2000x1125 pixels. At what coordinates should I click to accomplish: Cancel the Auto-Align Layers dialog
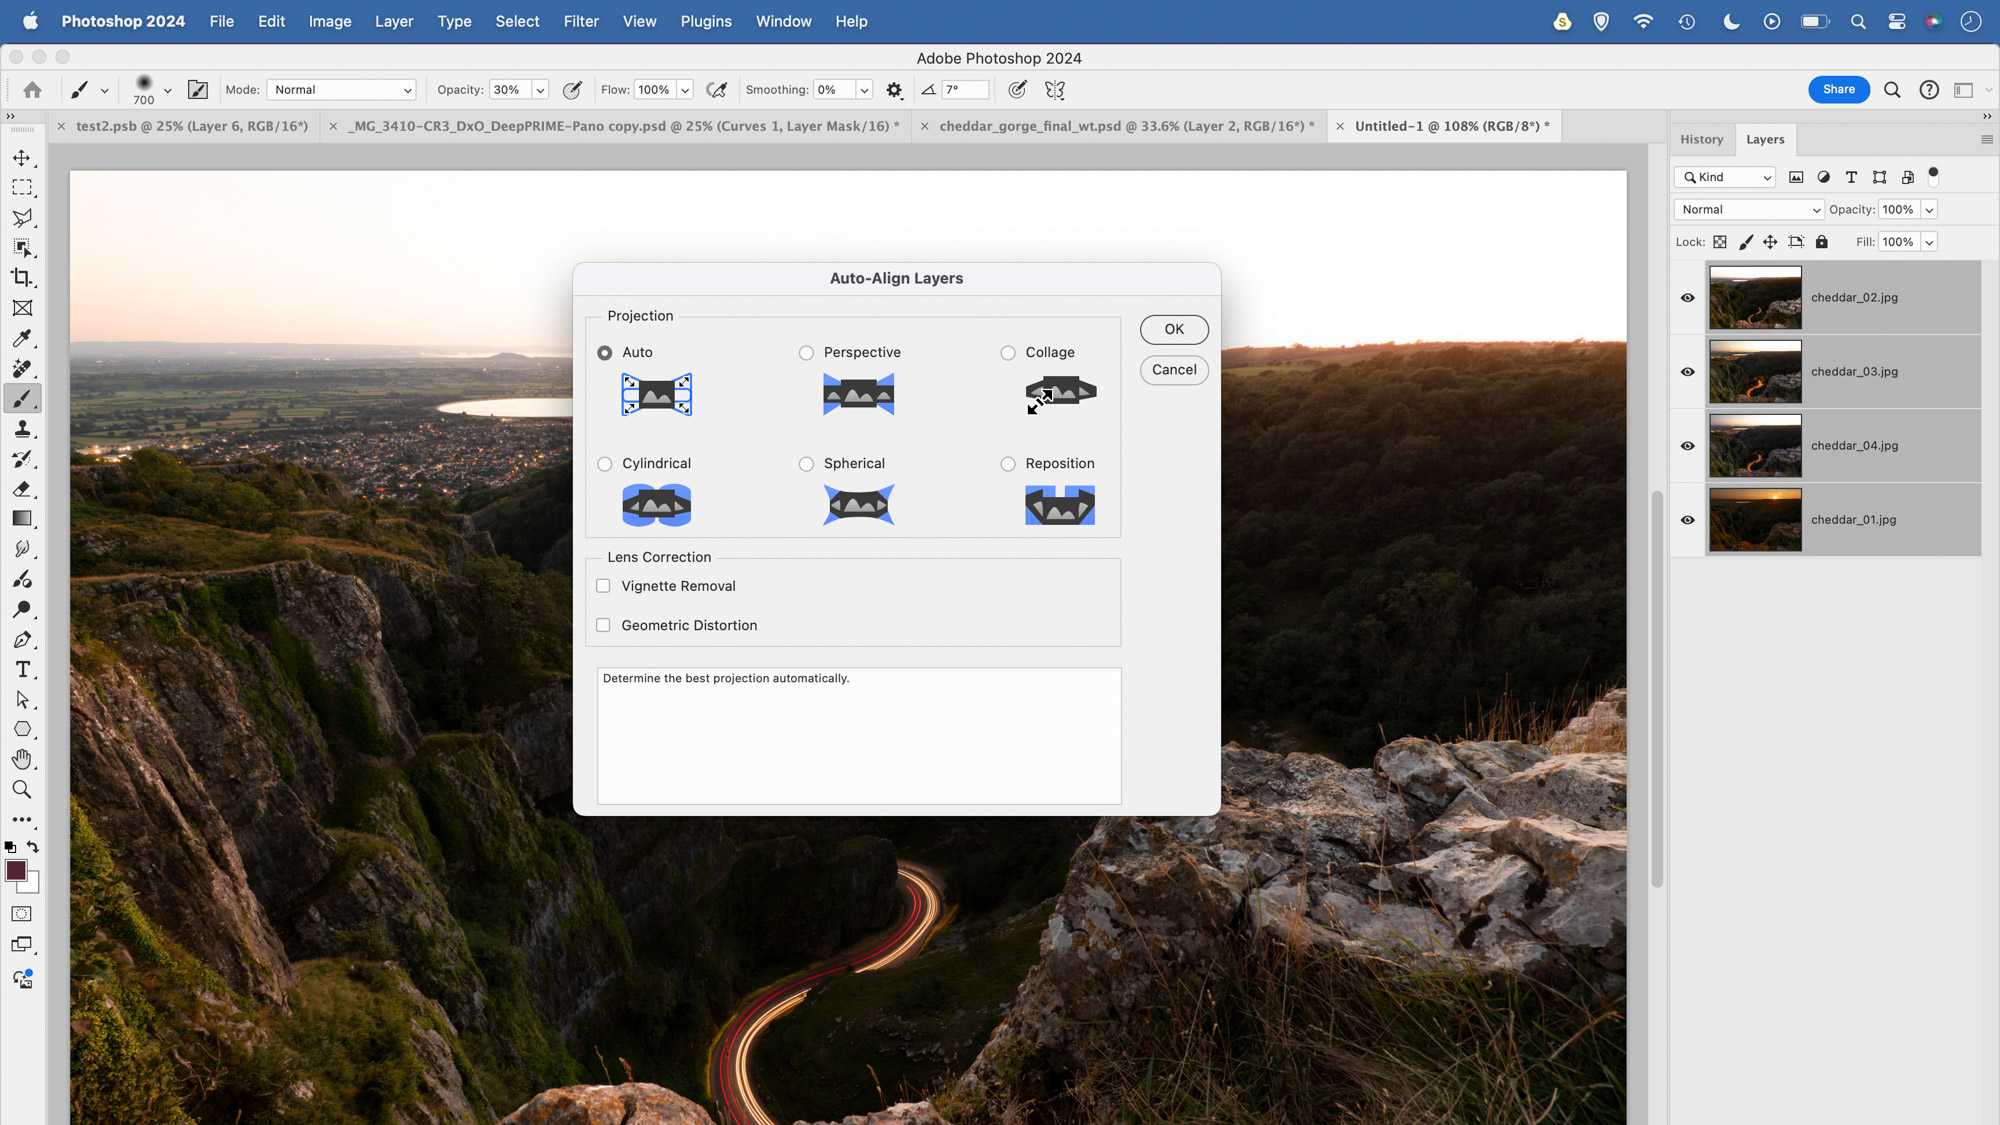tap(1173, 368)
